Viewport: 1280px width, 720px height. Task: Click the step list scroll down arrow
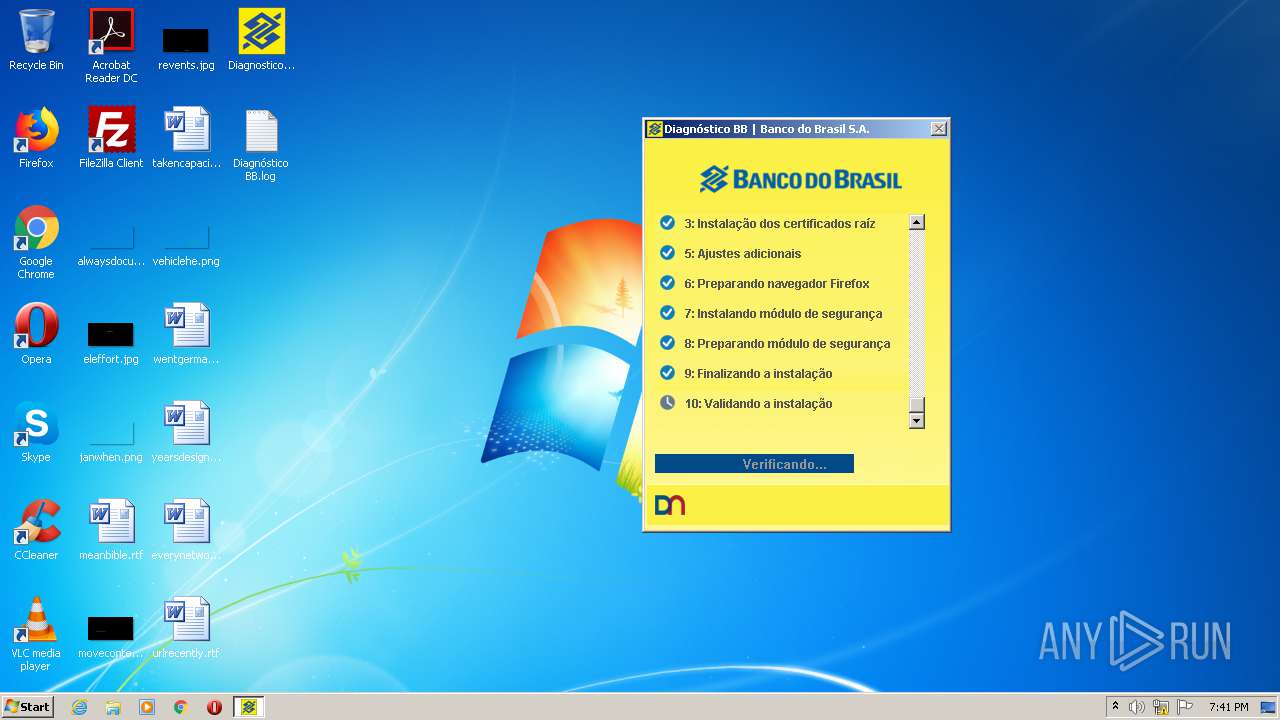[916, 421]
